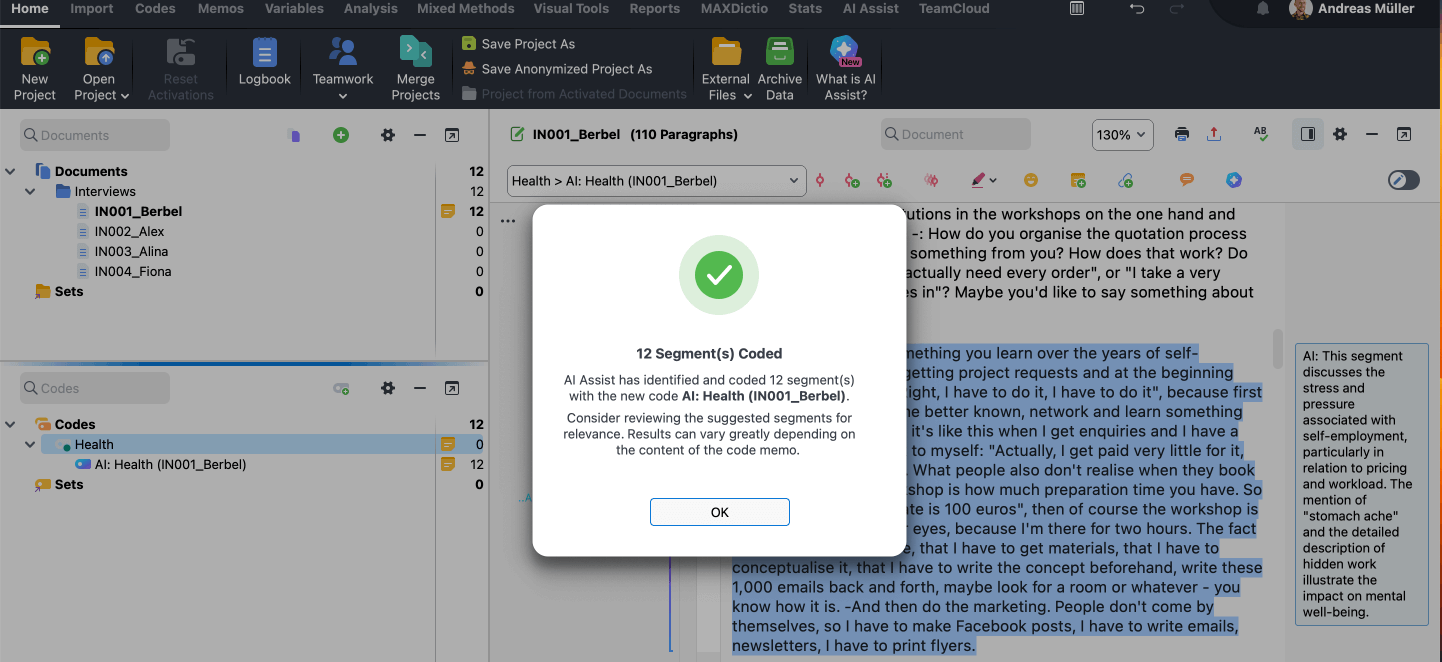Choose Save Project As
Screen dimensions: 1442x662
(518, 44)
